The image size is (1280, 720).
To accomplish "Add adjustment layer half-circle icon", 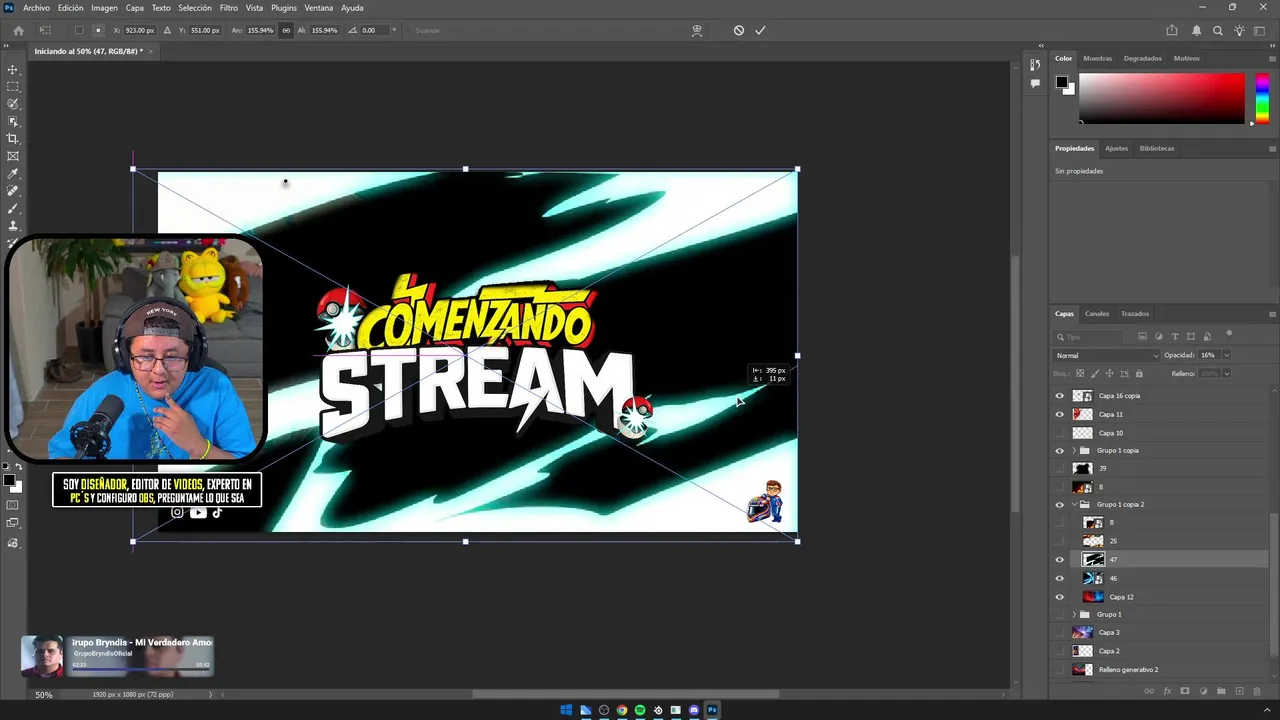I will click(x=1203, y=691).
